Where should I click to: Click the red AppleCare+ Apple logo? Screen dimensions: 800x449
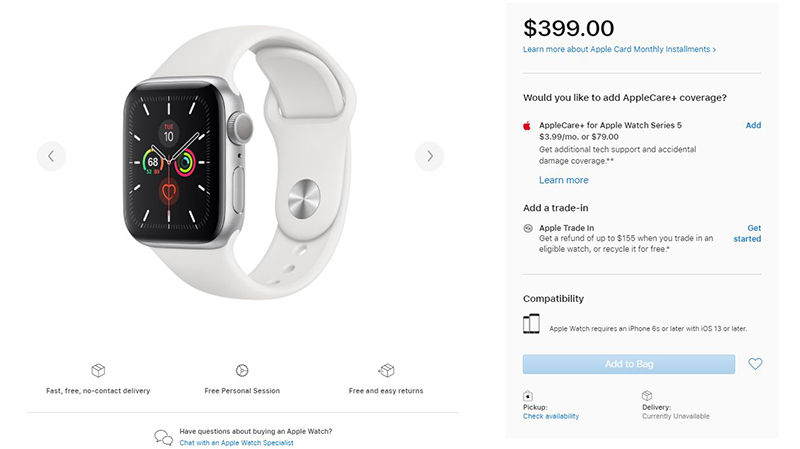[527, 126]
